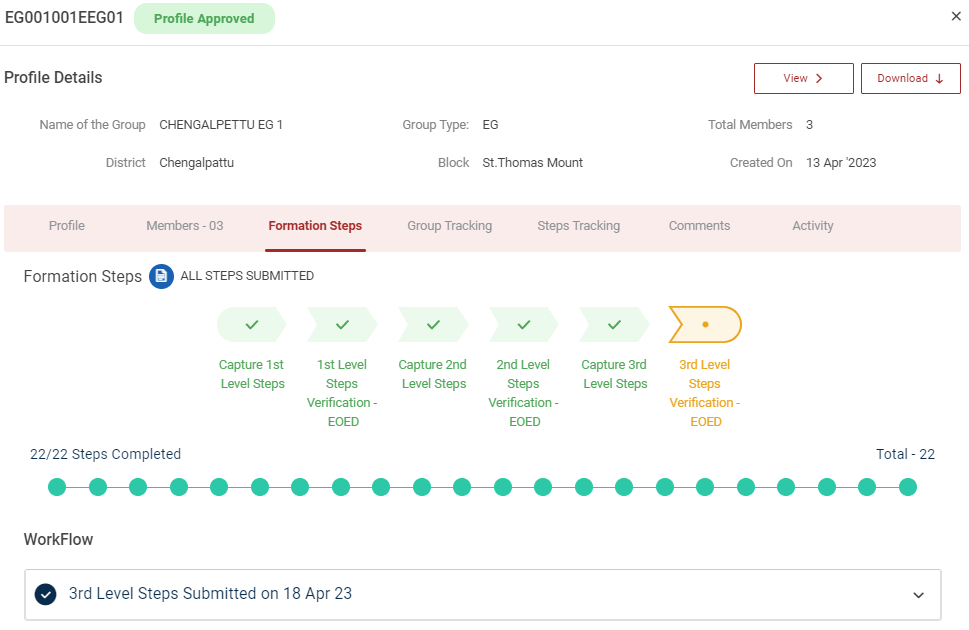Image resolution: width=969 pixels, height=630 pixels.
Task: Click the Capture 1st Level Steps checkmark arrow
Action: (252, 325)
